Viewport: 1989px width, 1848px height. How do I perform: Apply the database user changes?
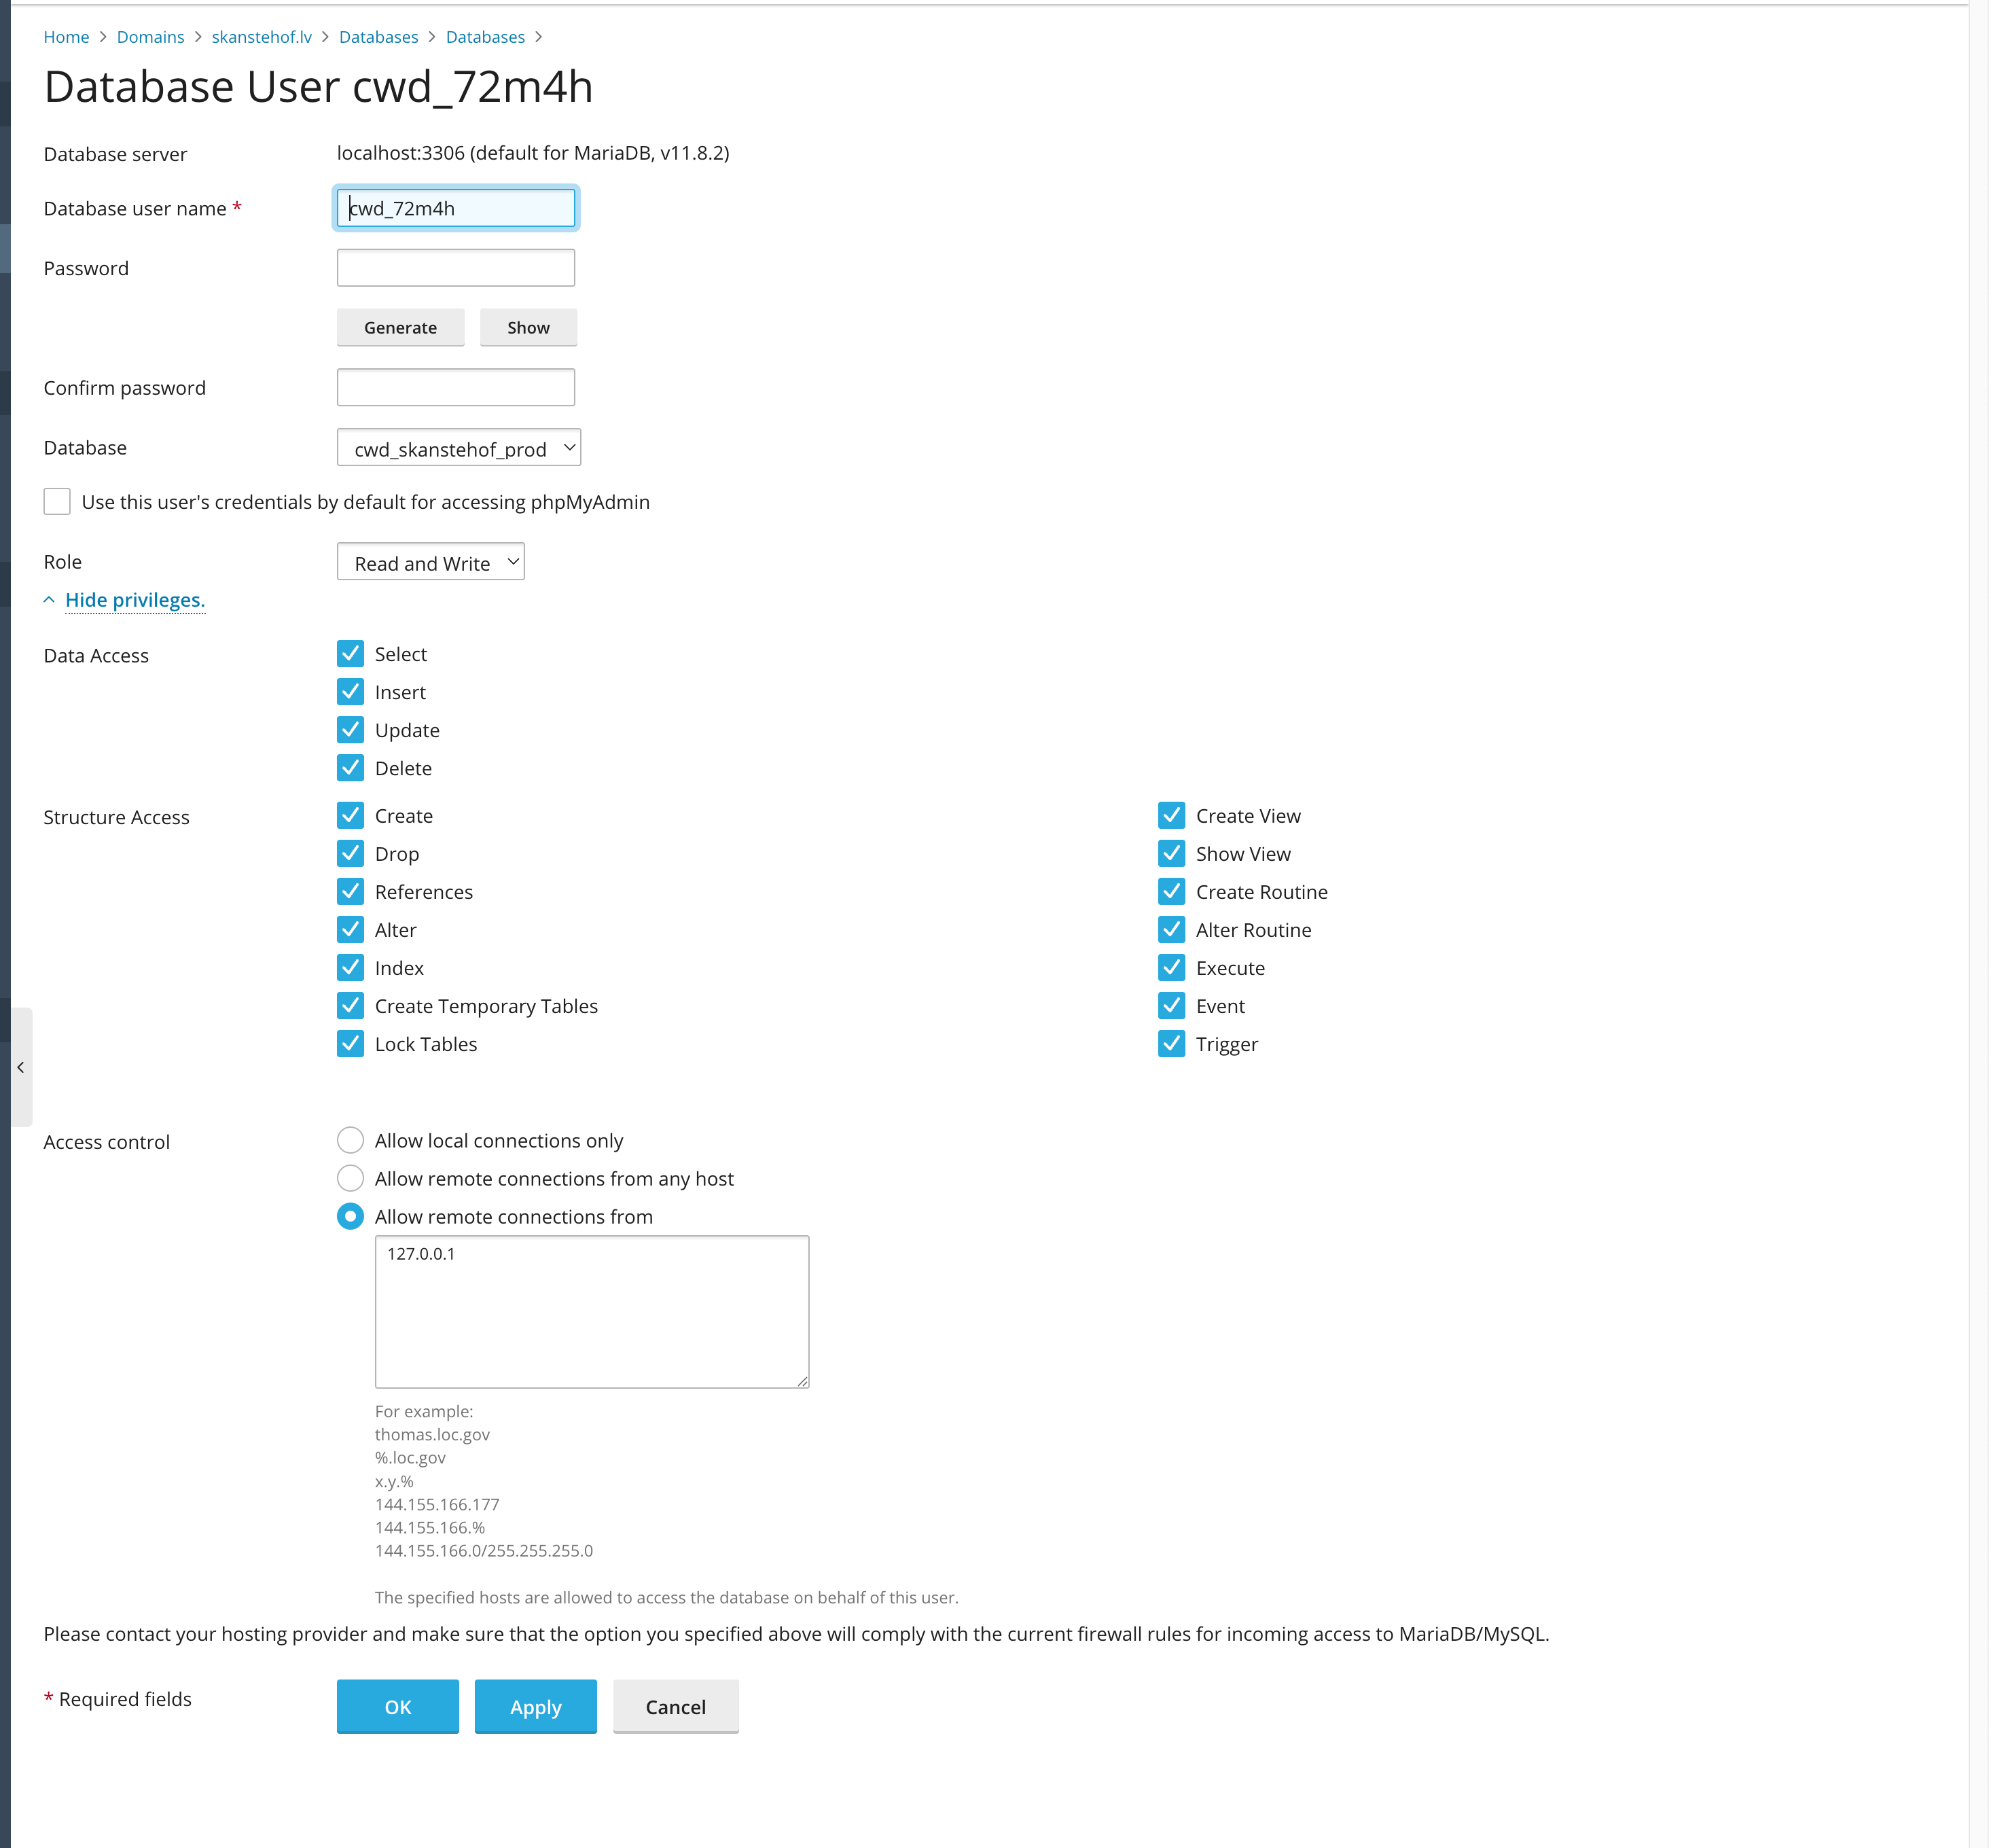click(x=536, y=1707)
